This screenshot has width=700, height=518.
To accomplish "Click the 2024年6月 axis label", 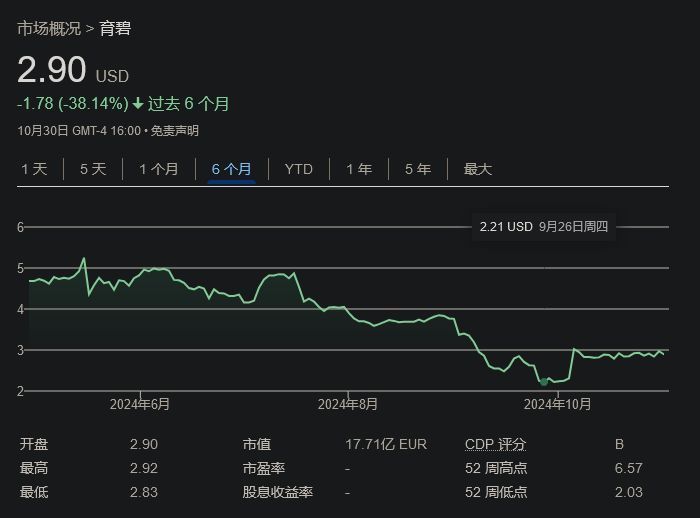I will 140,404.
